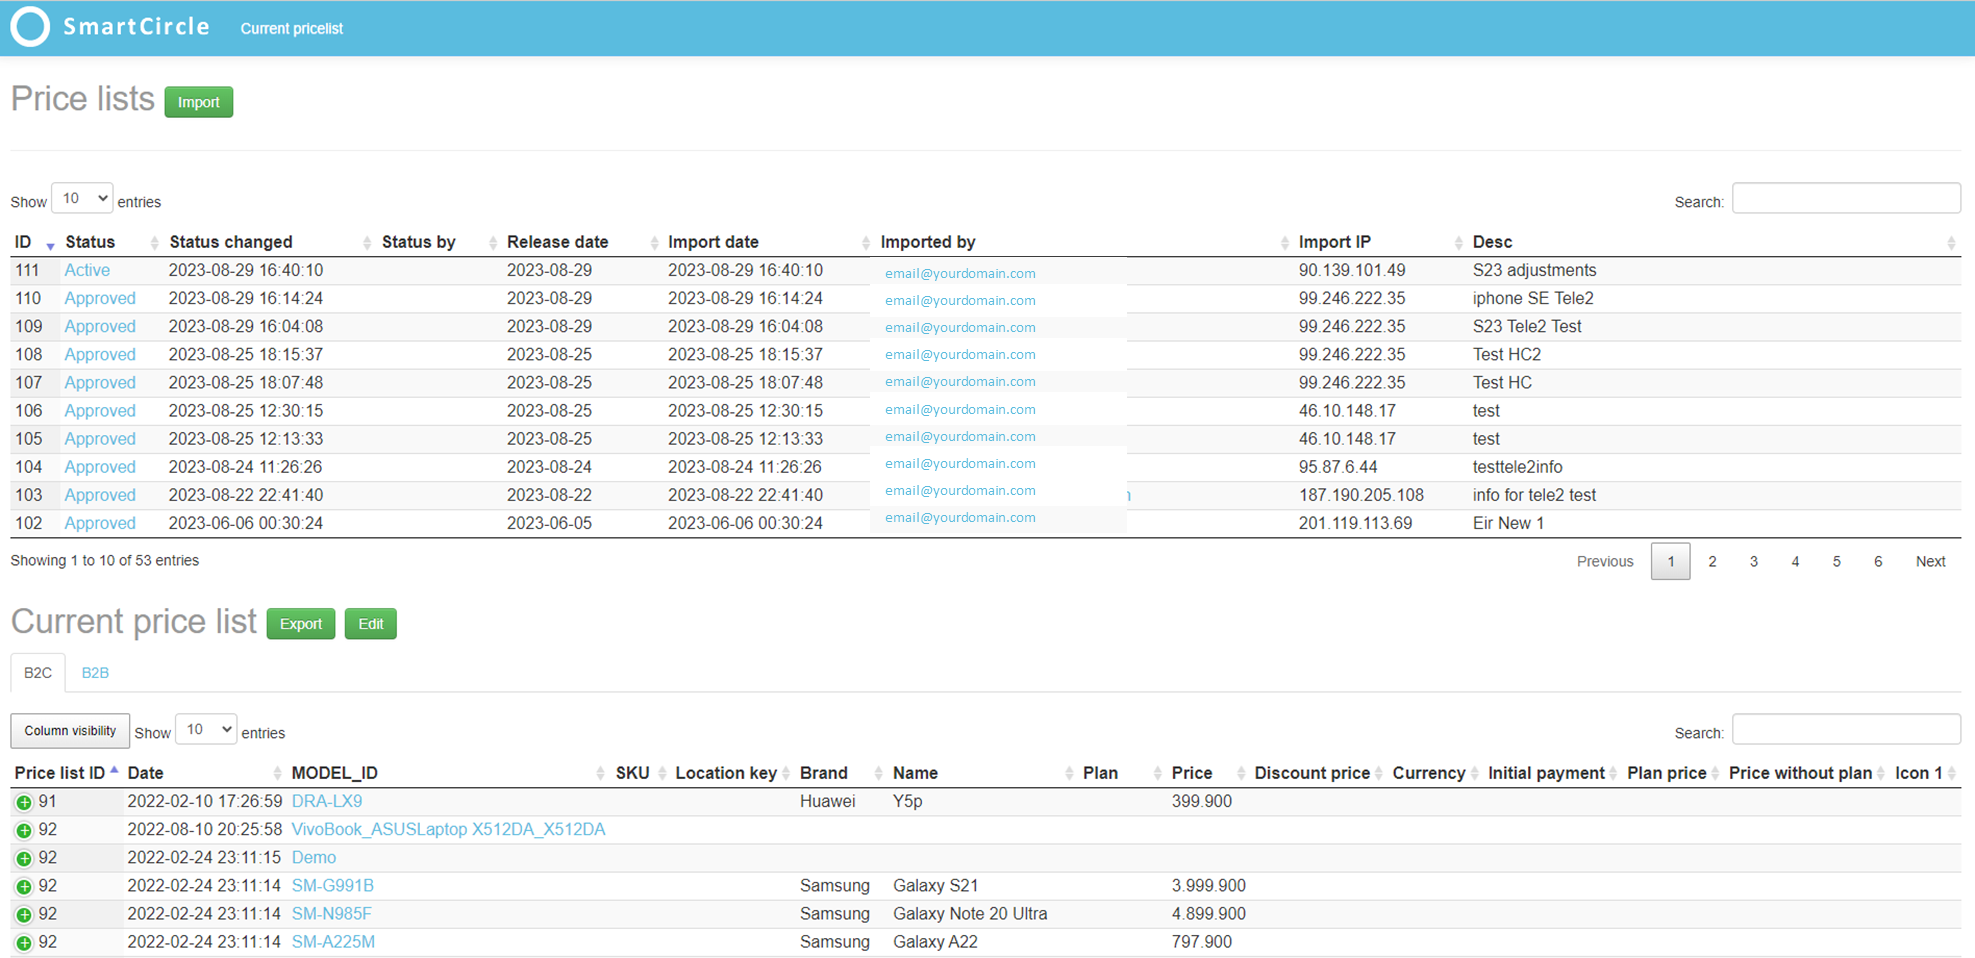Expand SM-A225M row green plus icon
Viewport: 1975px width, 958px height.
pos(24,942)
